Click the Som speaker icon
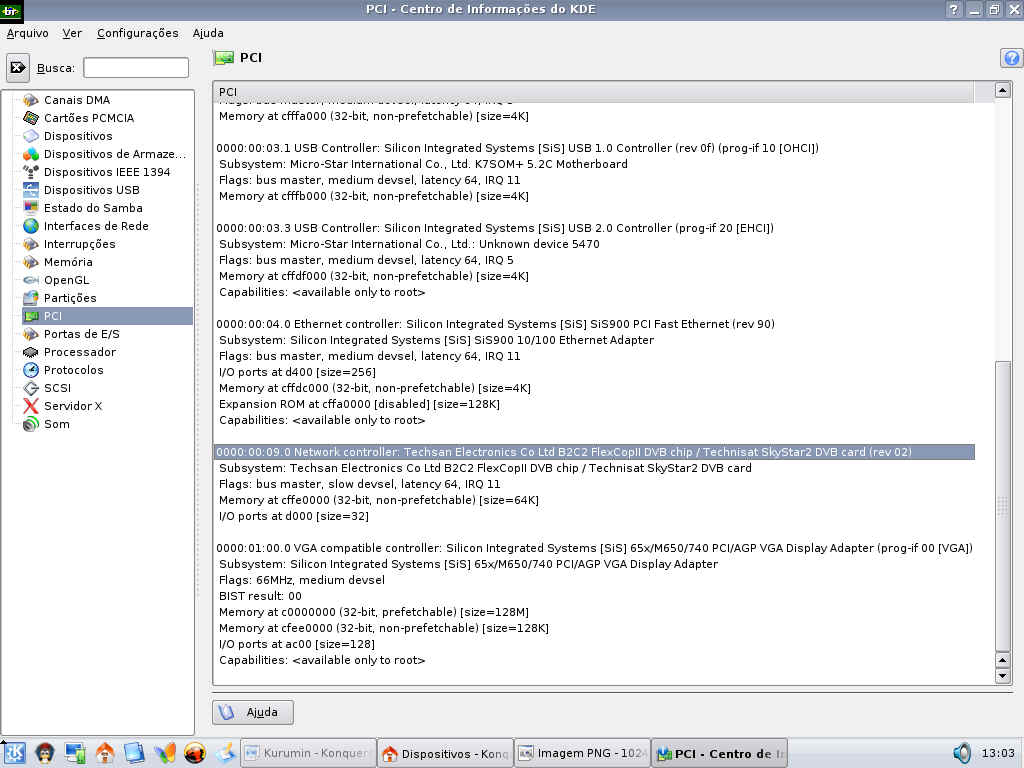The width and height of the screenshot is (1024, 768). click(x=31, y=424)
